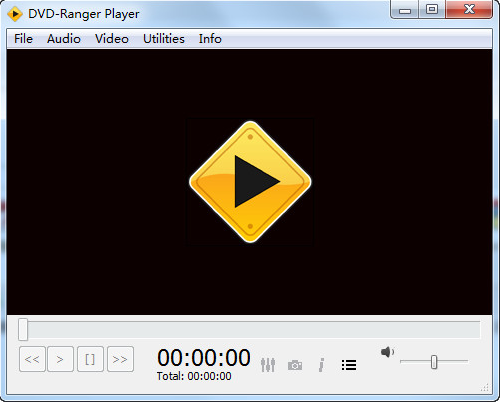Open the Info menu

(x=210, y=39)
